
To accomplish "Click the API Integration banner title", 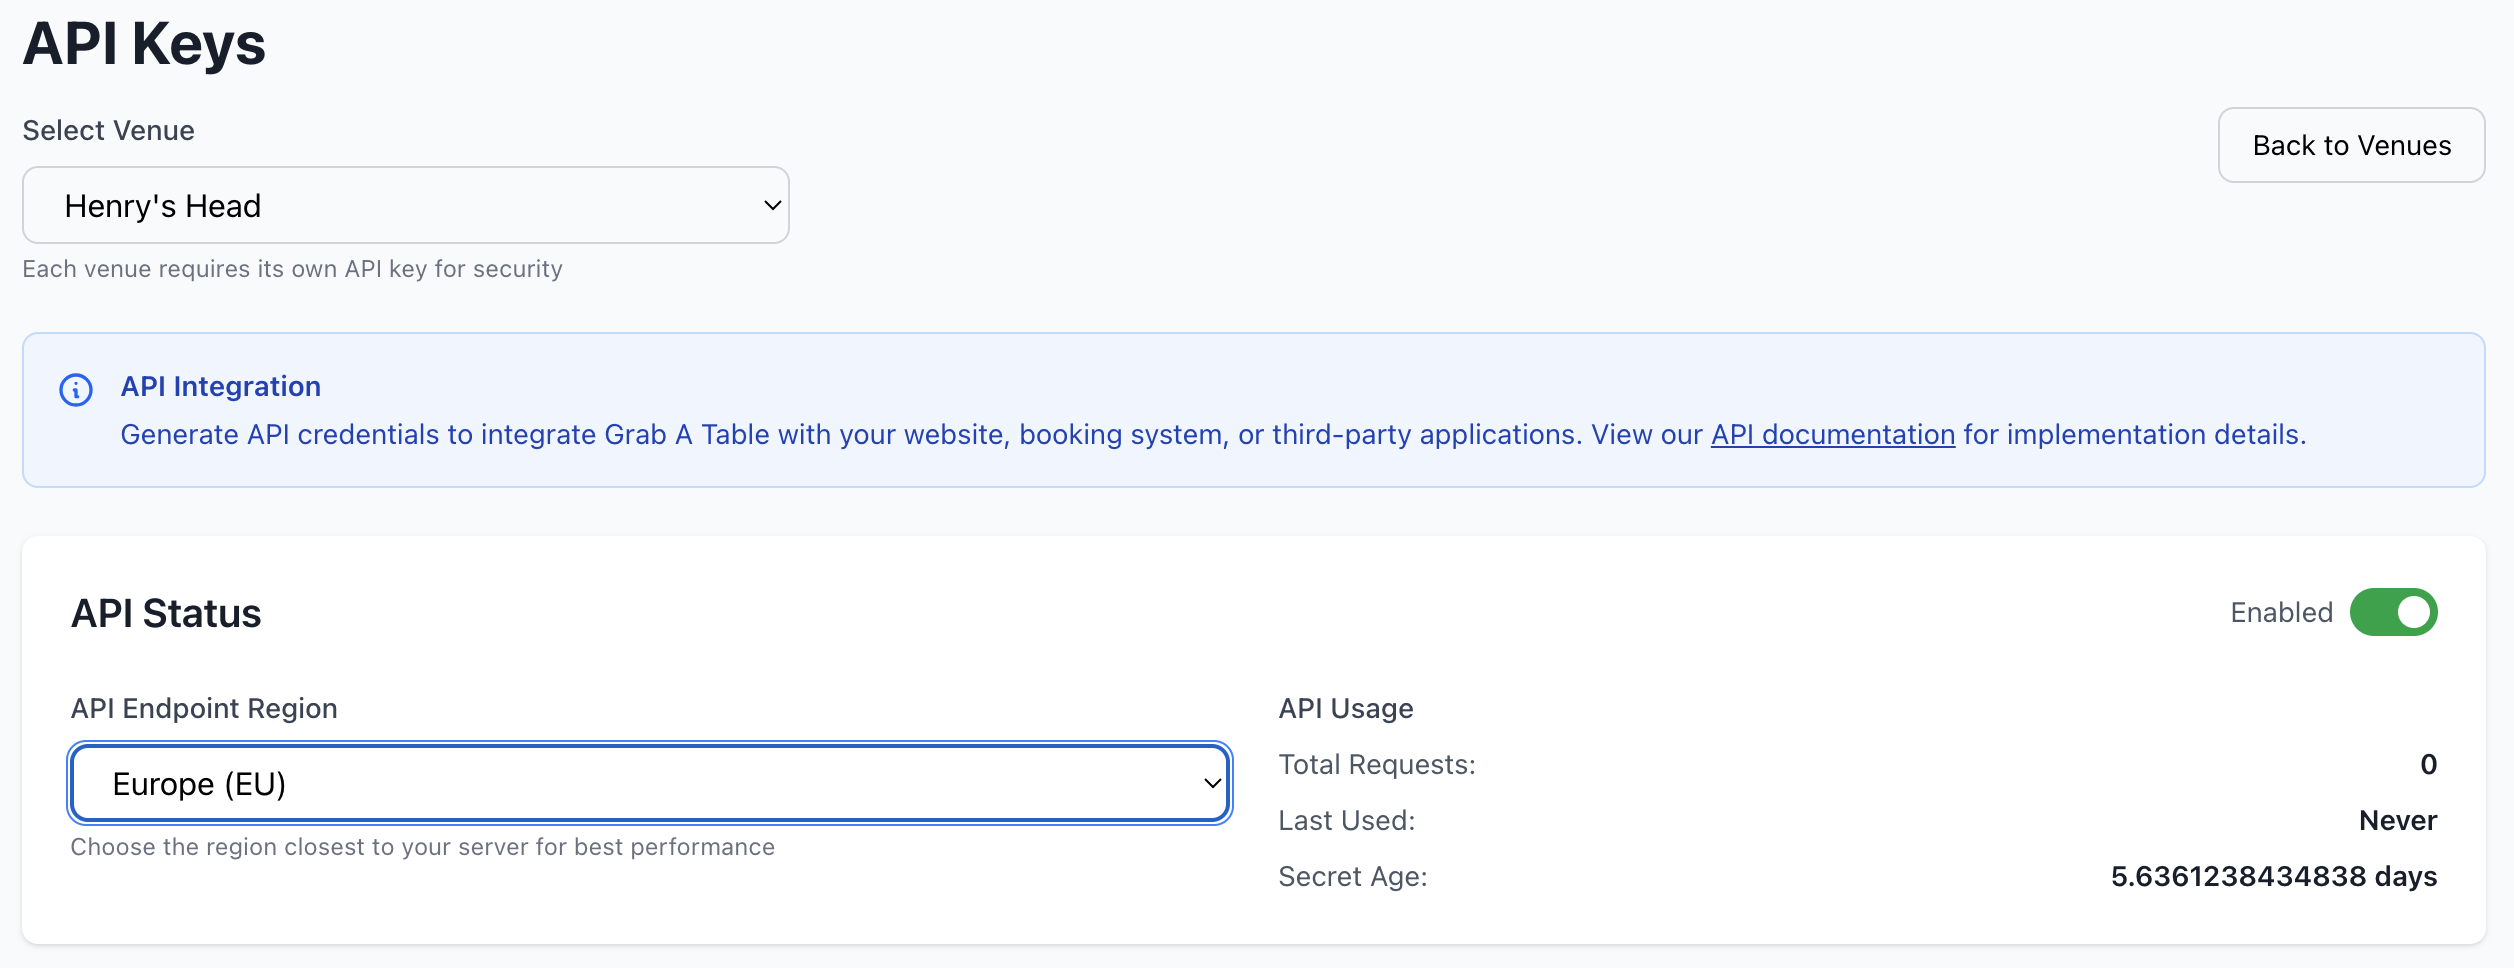I will [x=221, y=387].
